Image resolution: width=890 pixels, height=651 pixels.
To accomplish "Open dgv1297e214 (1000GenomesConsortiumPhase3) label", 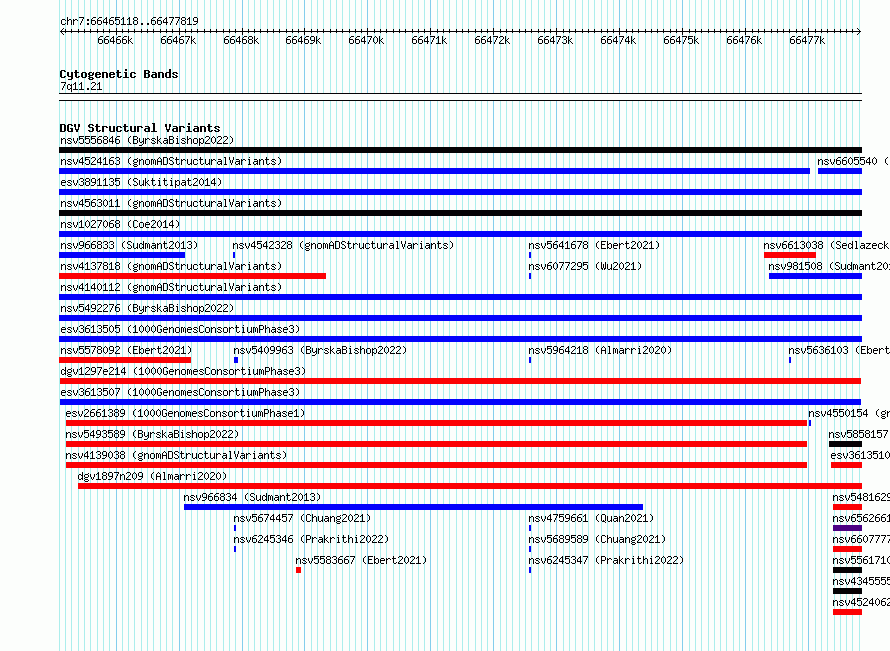I will point(183,371).
